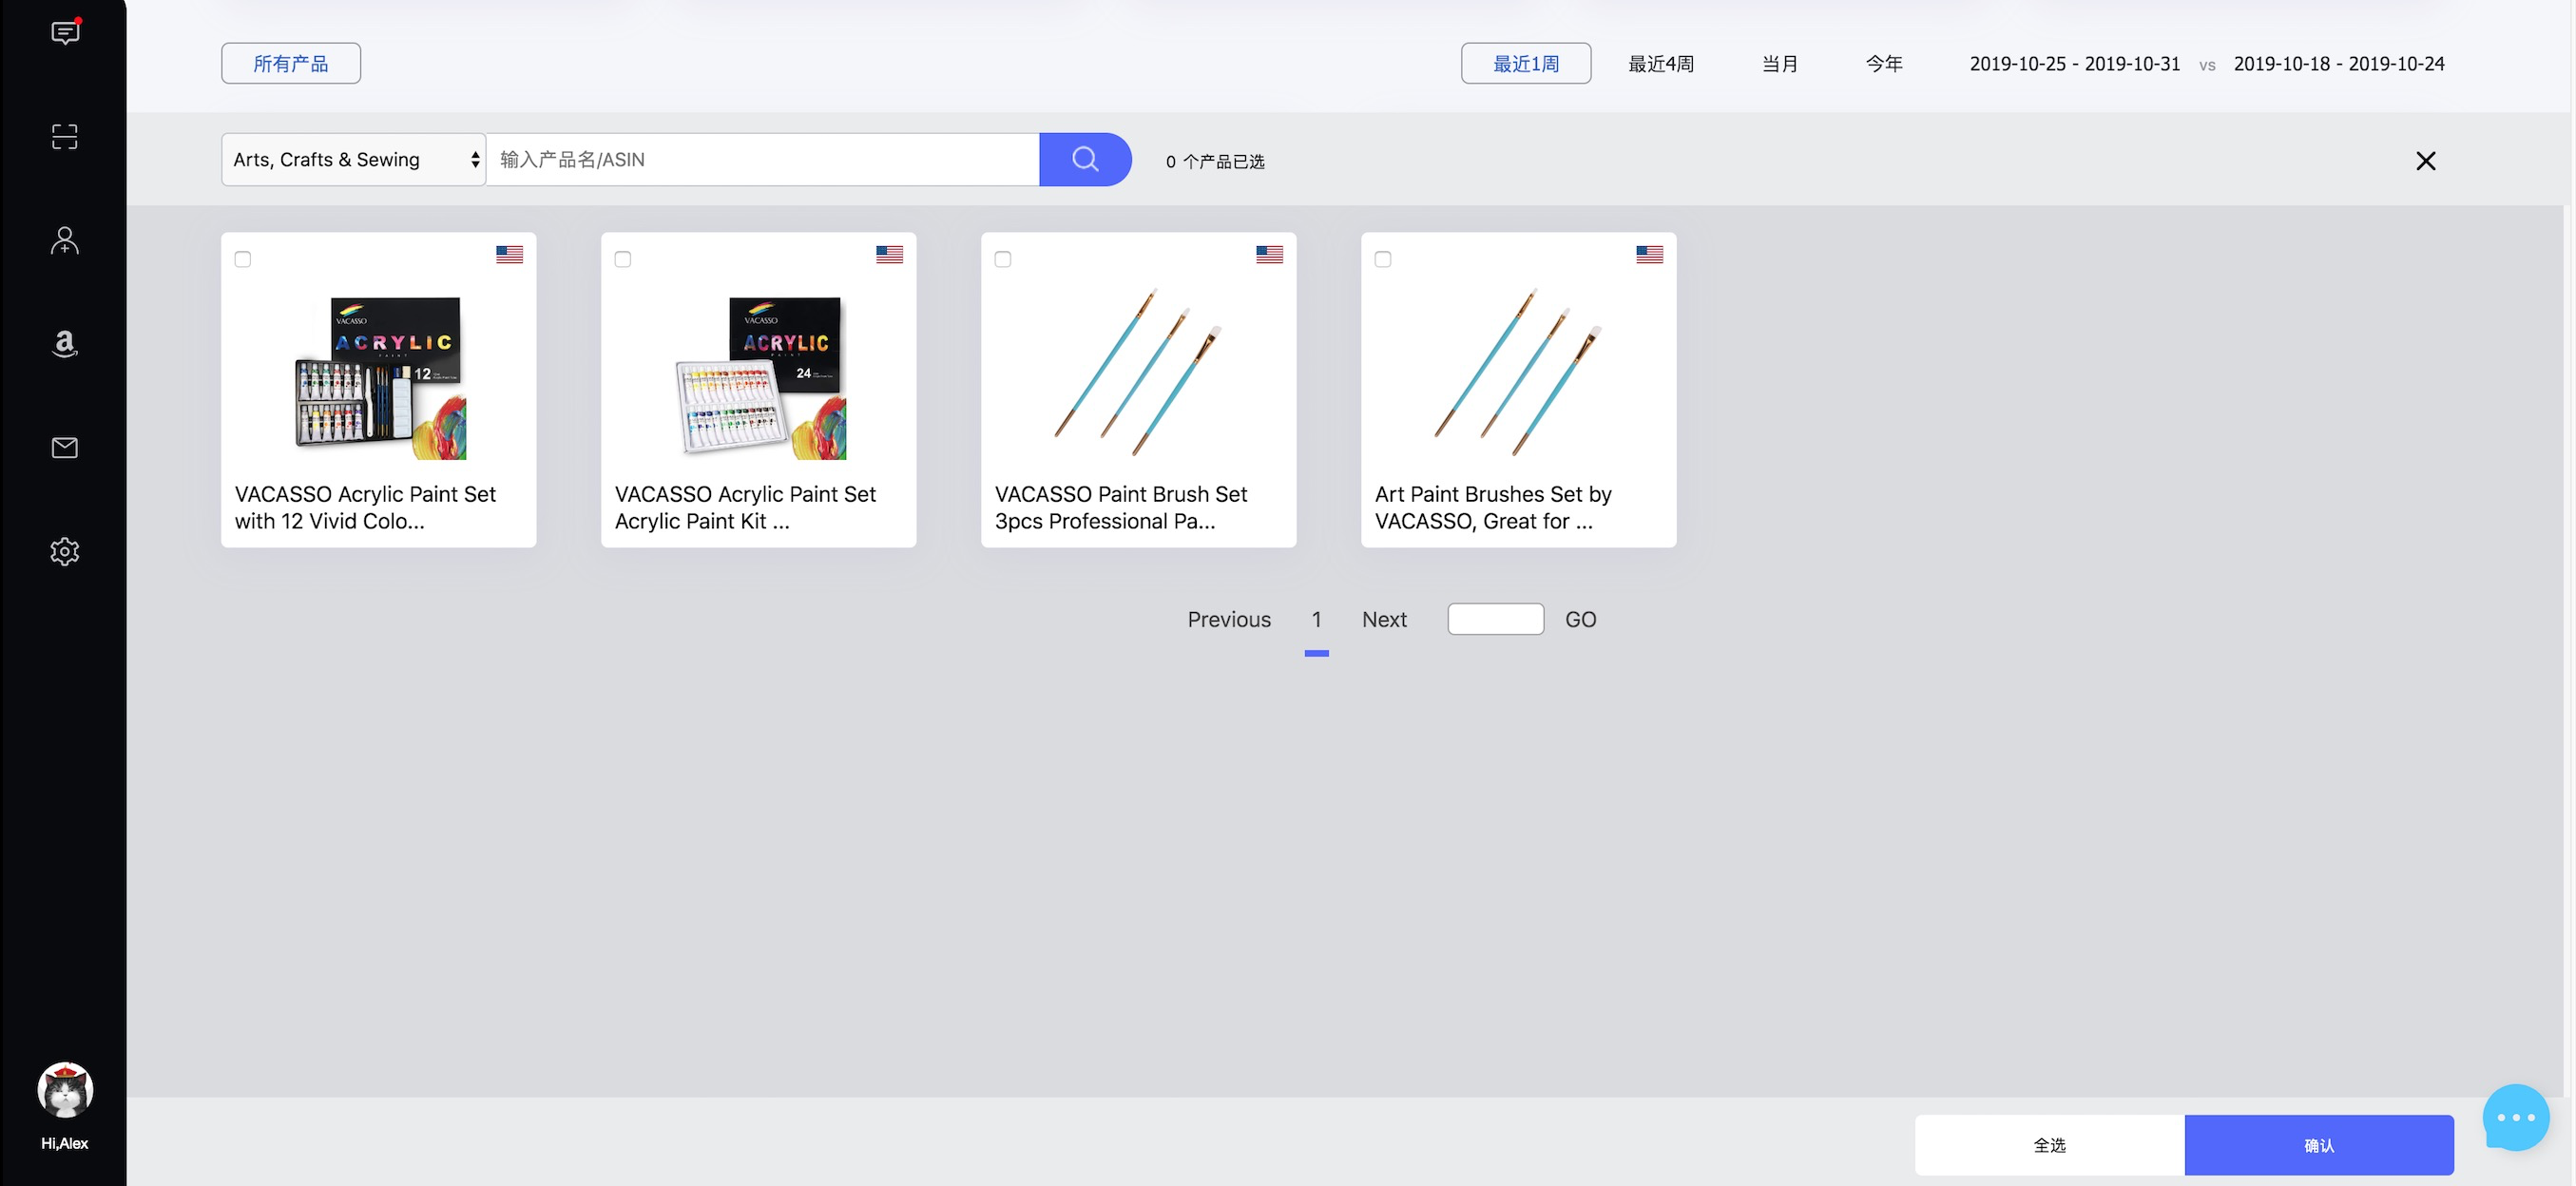The width and height of the screenshot is (2576, 1186).
Task: Check VACASSO Acrylic Paint Set 12 Vivid Colors
Action: [x=243, y=259]
